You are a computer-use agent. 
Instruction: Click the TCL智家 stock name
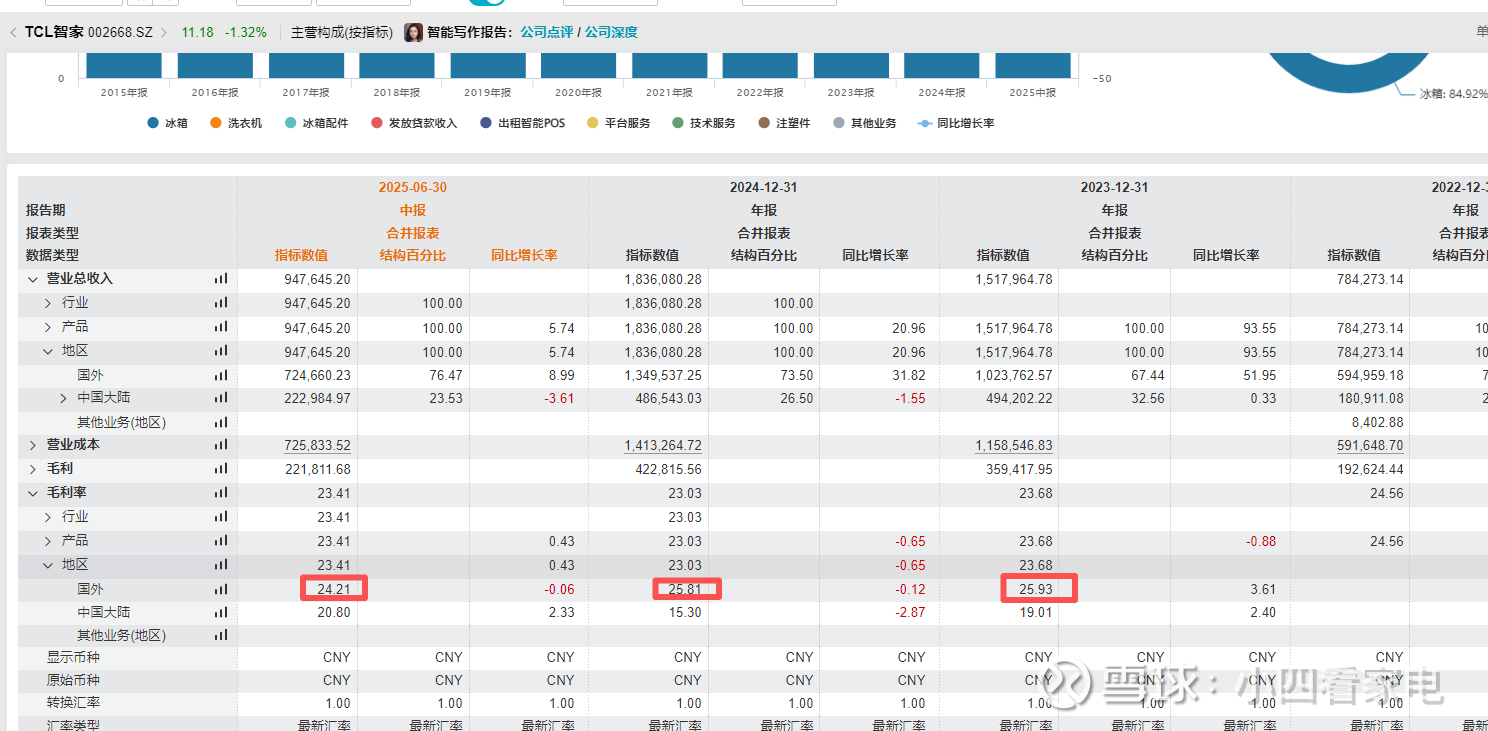tap(54, 32)
